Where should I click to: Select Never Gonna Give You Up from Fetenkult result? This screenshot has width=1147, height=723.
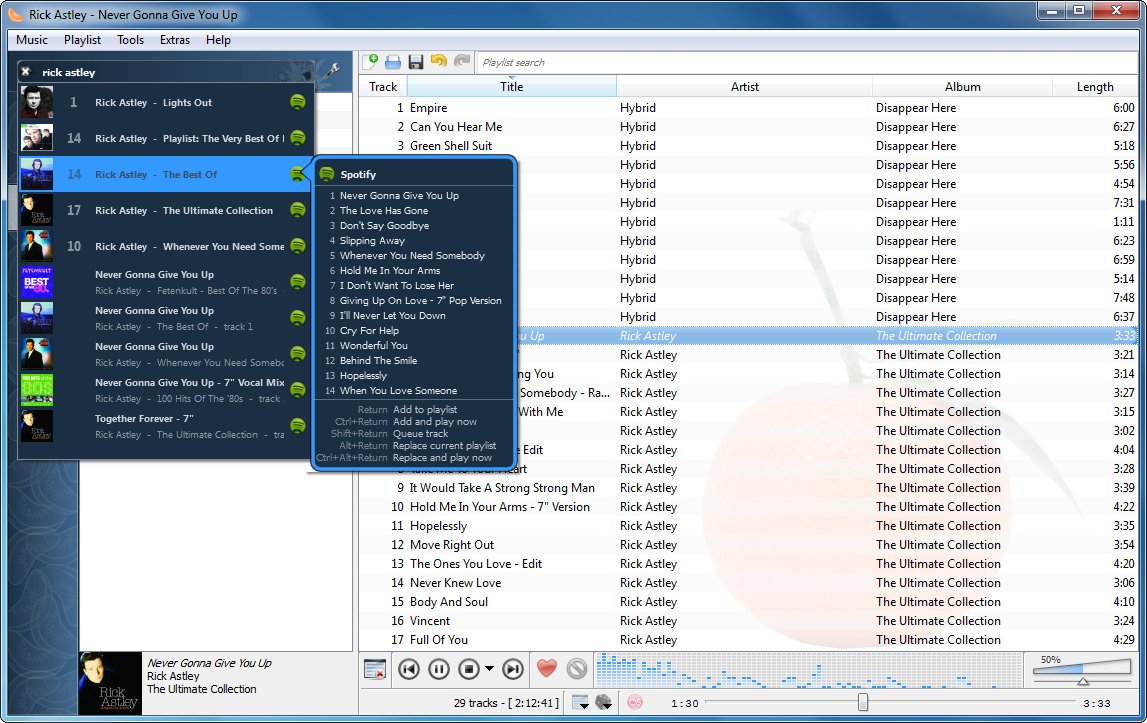166,282
